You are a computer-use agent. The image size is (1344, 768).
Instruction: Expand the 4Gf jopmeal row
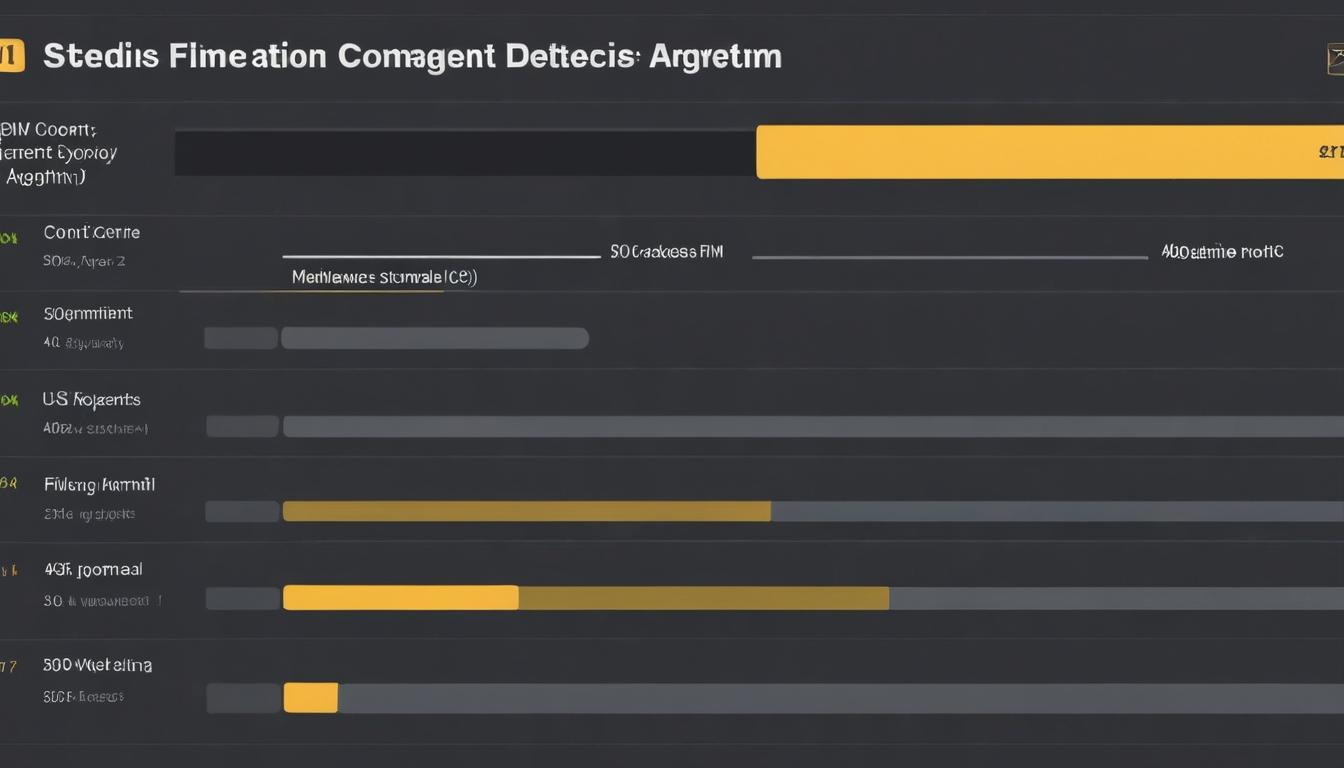pos(93,569)
